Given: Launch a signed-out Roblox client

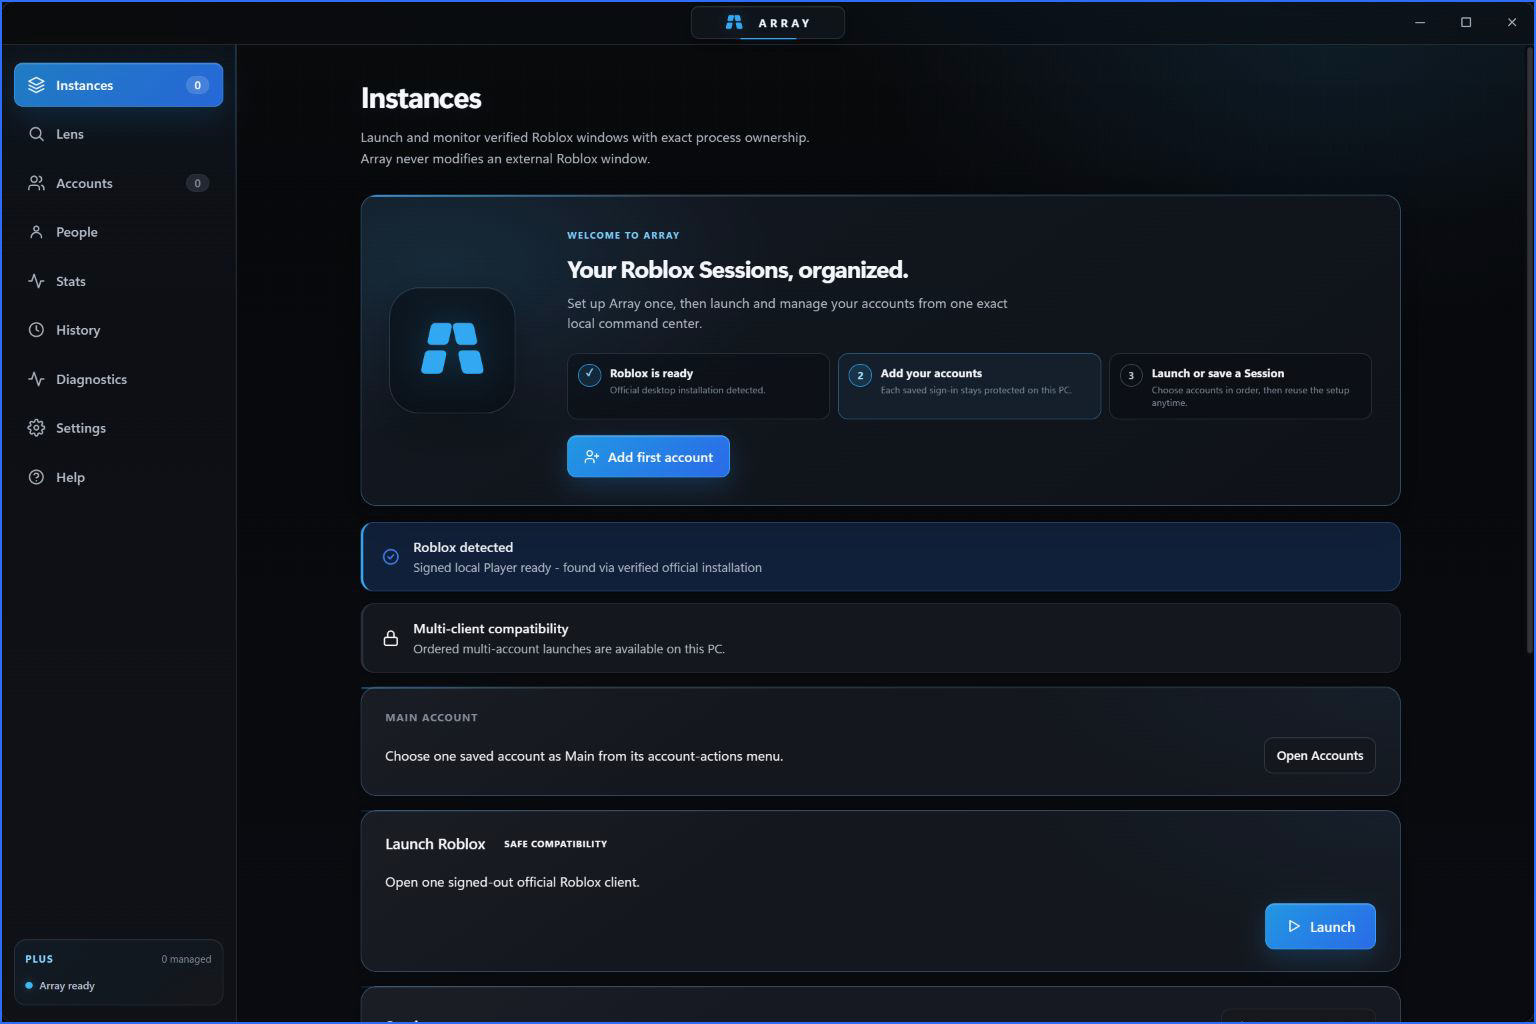Looking at the screenshot, I should click(x=1320, y=927).
